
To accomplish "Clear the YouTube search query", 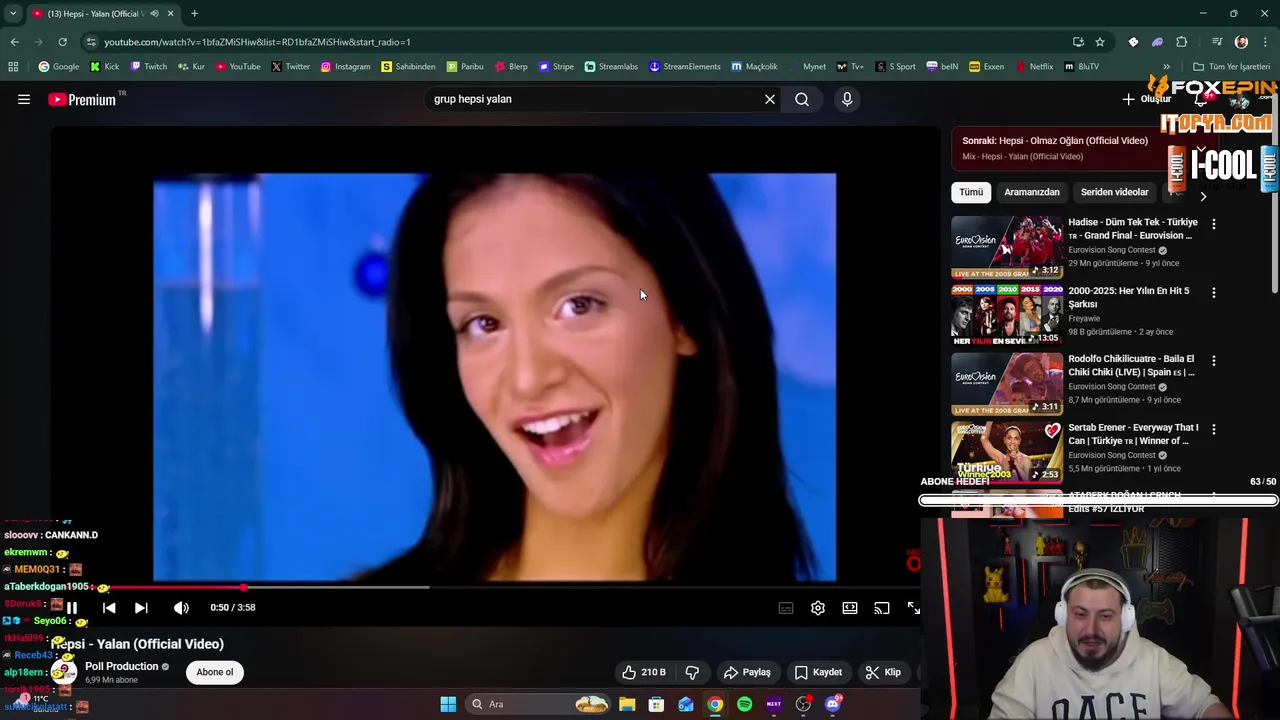I will pos(770,99).
